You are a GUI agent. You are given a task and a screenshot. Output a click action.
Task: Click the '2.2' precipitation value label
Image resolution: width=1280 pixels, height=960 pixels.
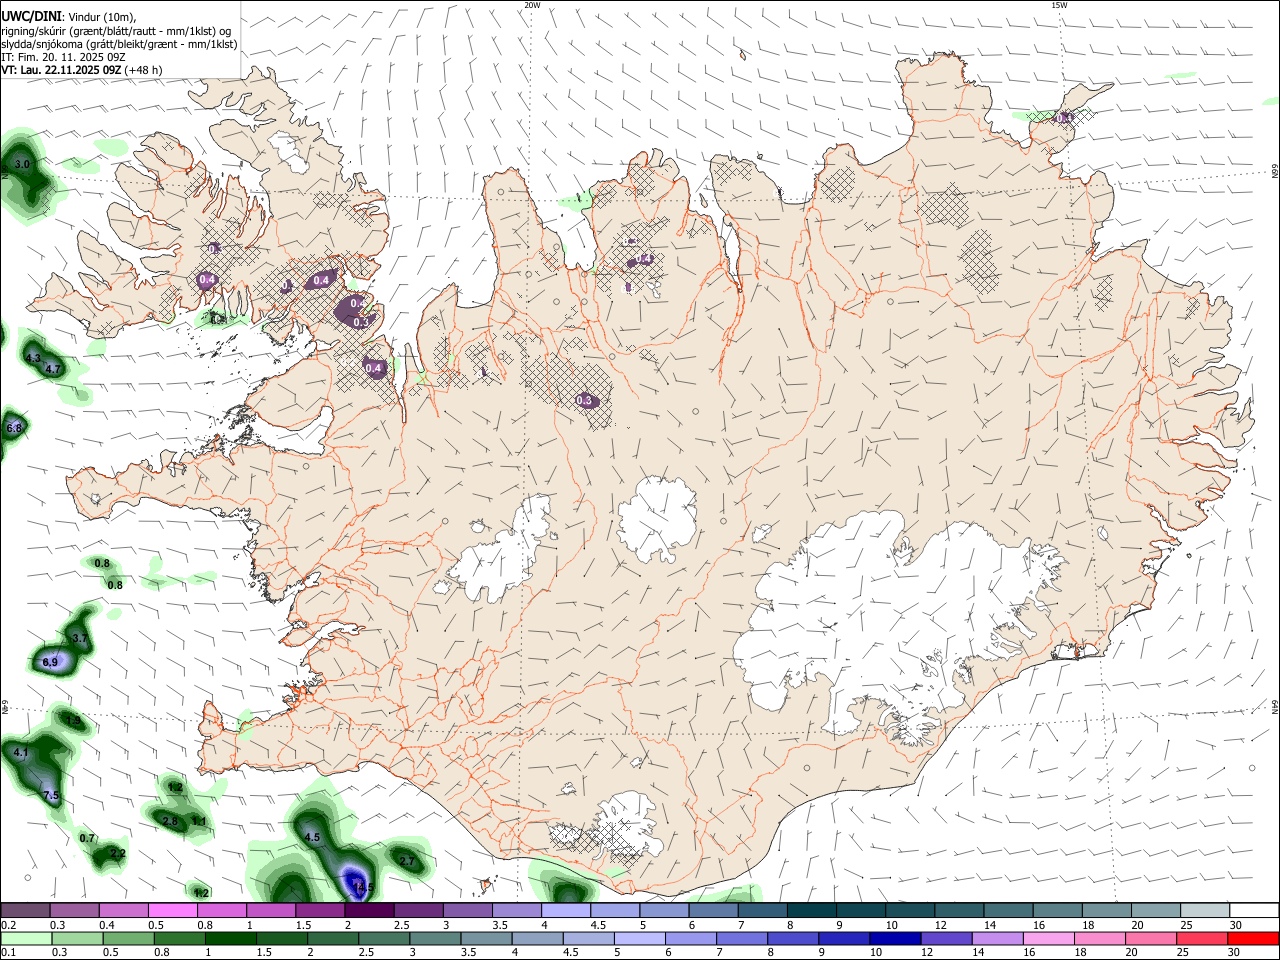click(118, 853)
